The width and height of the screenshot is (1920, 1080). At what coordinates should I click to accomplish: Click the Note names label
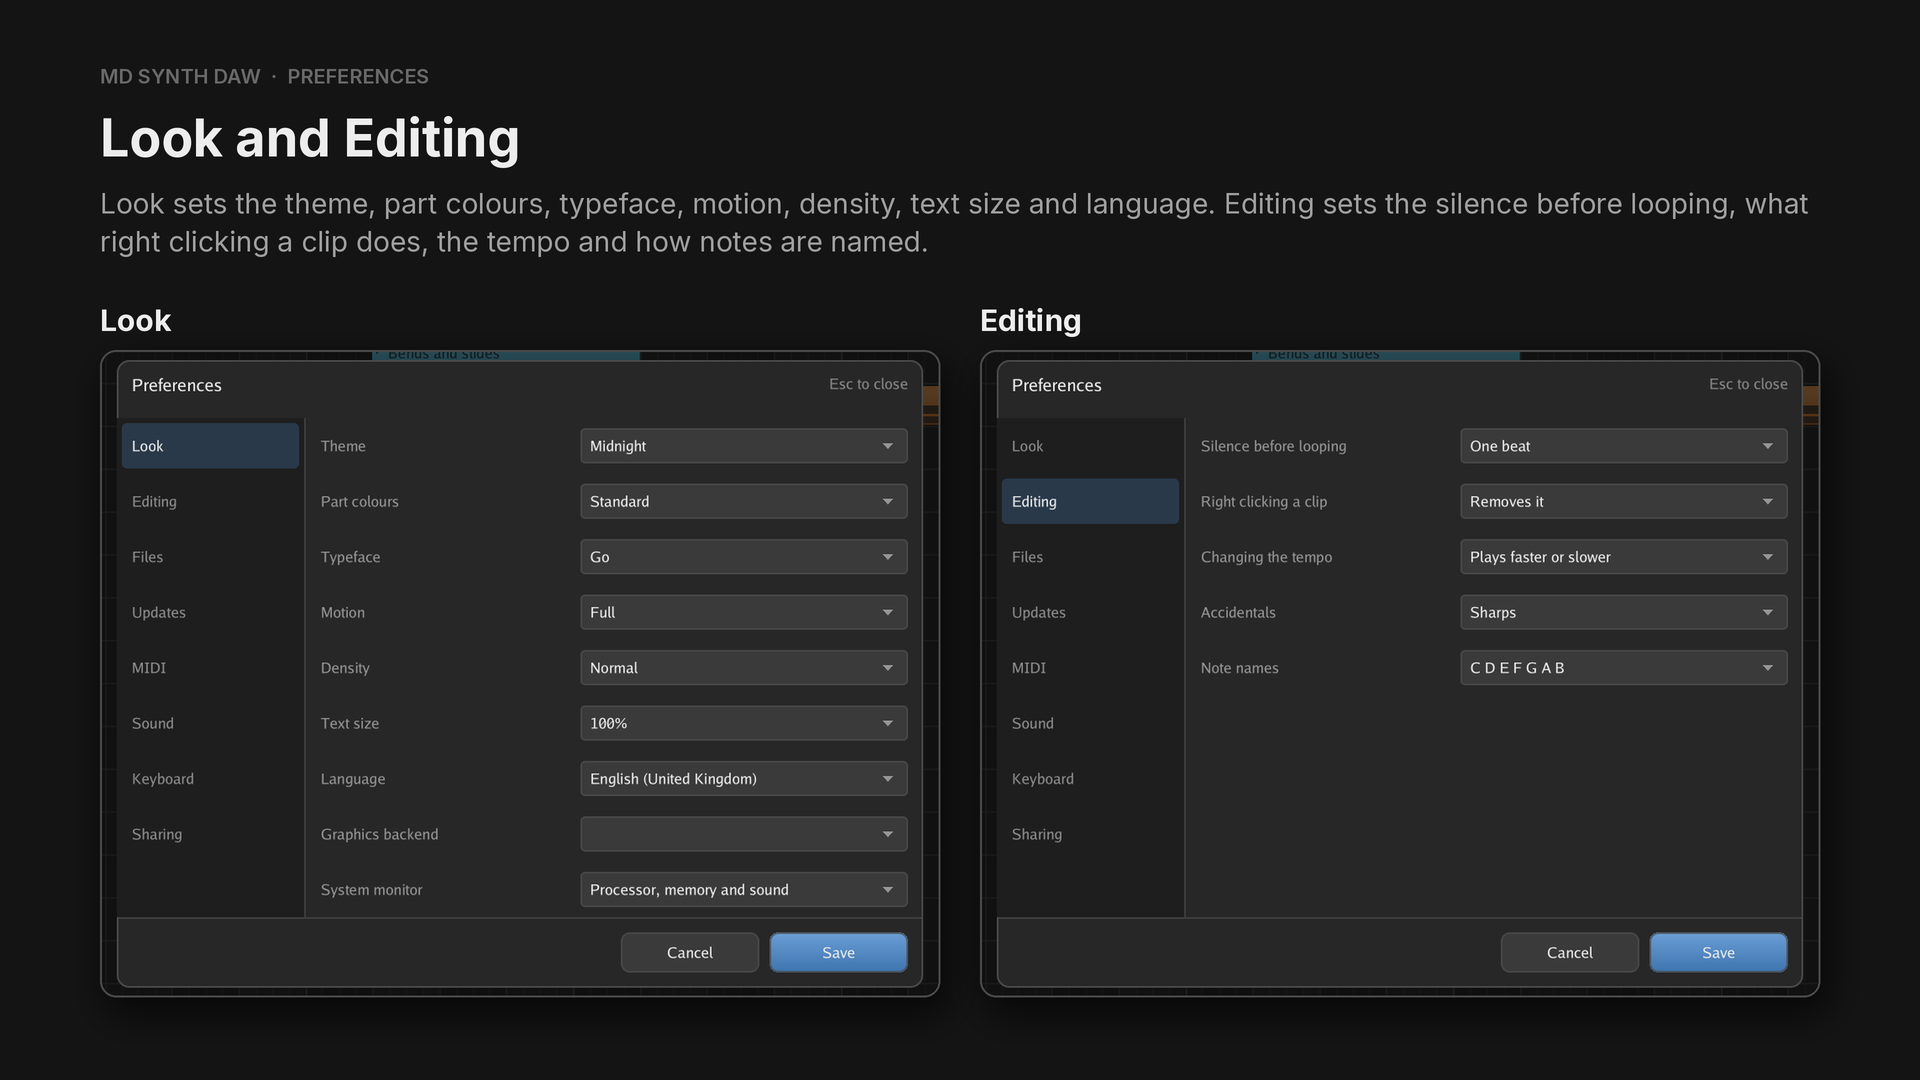(1240, 668)
